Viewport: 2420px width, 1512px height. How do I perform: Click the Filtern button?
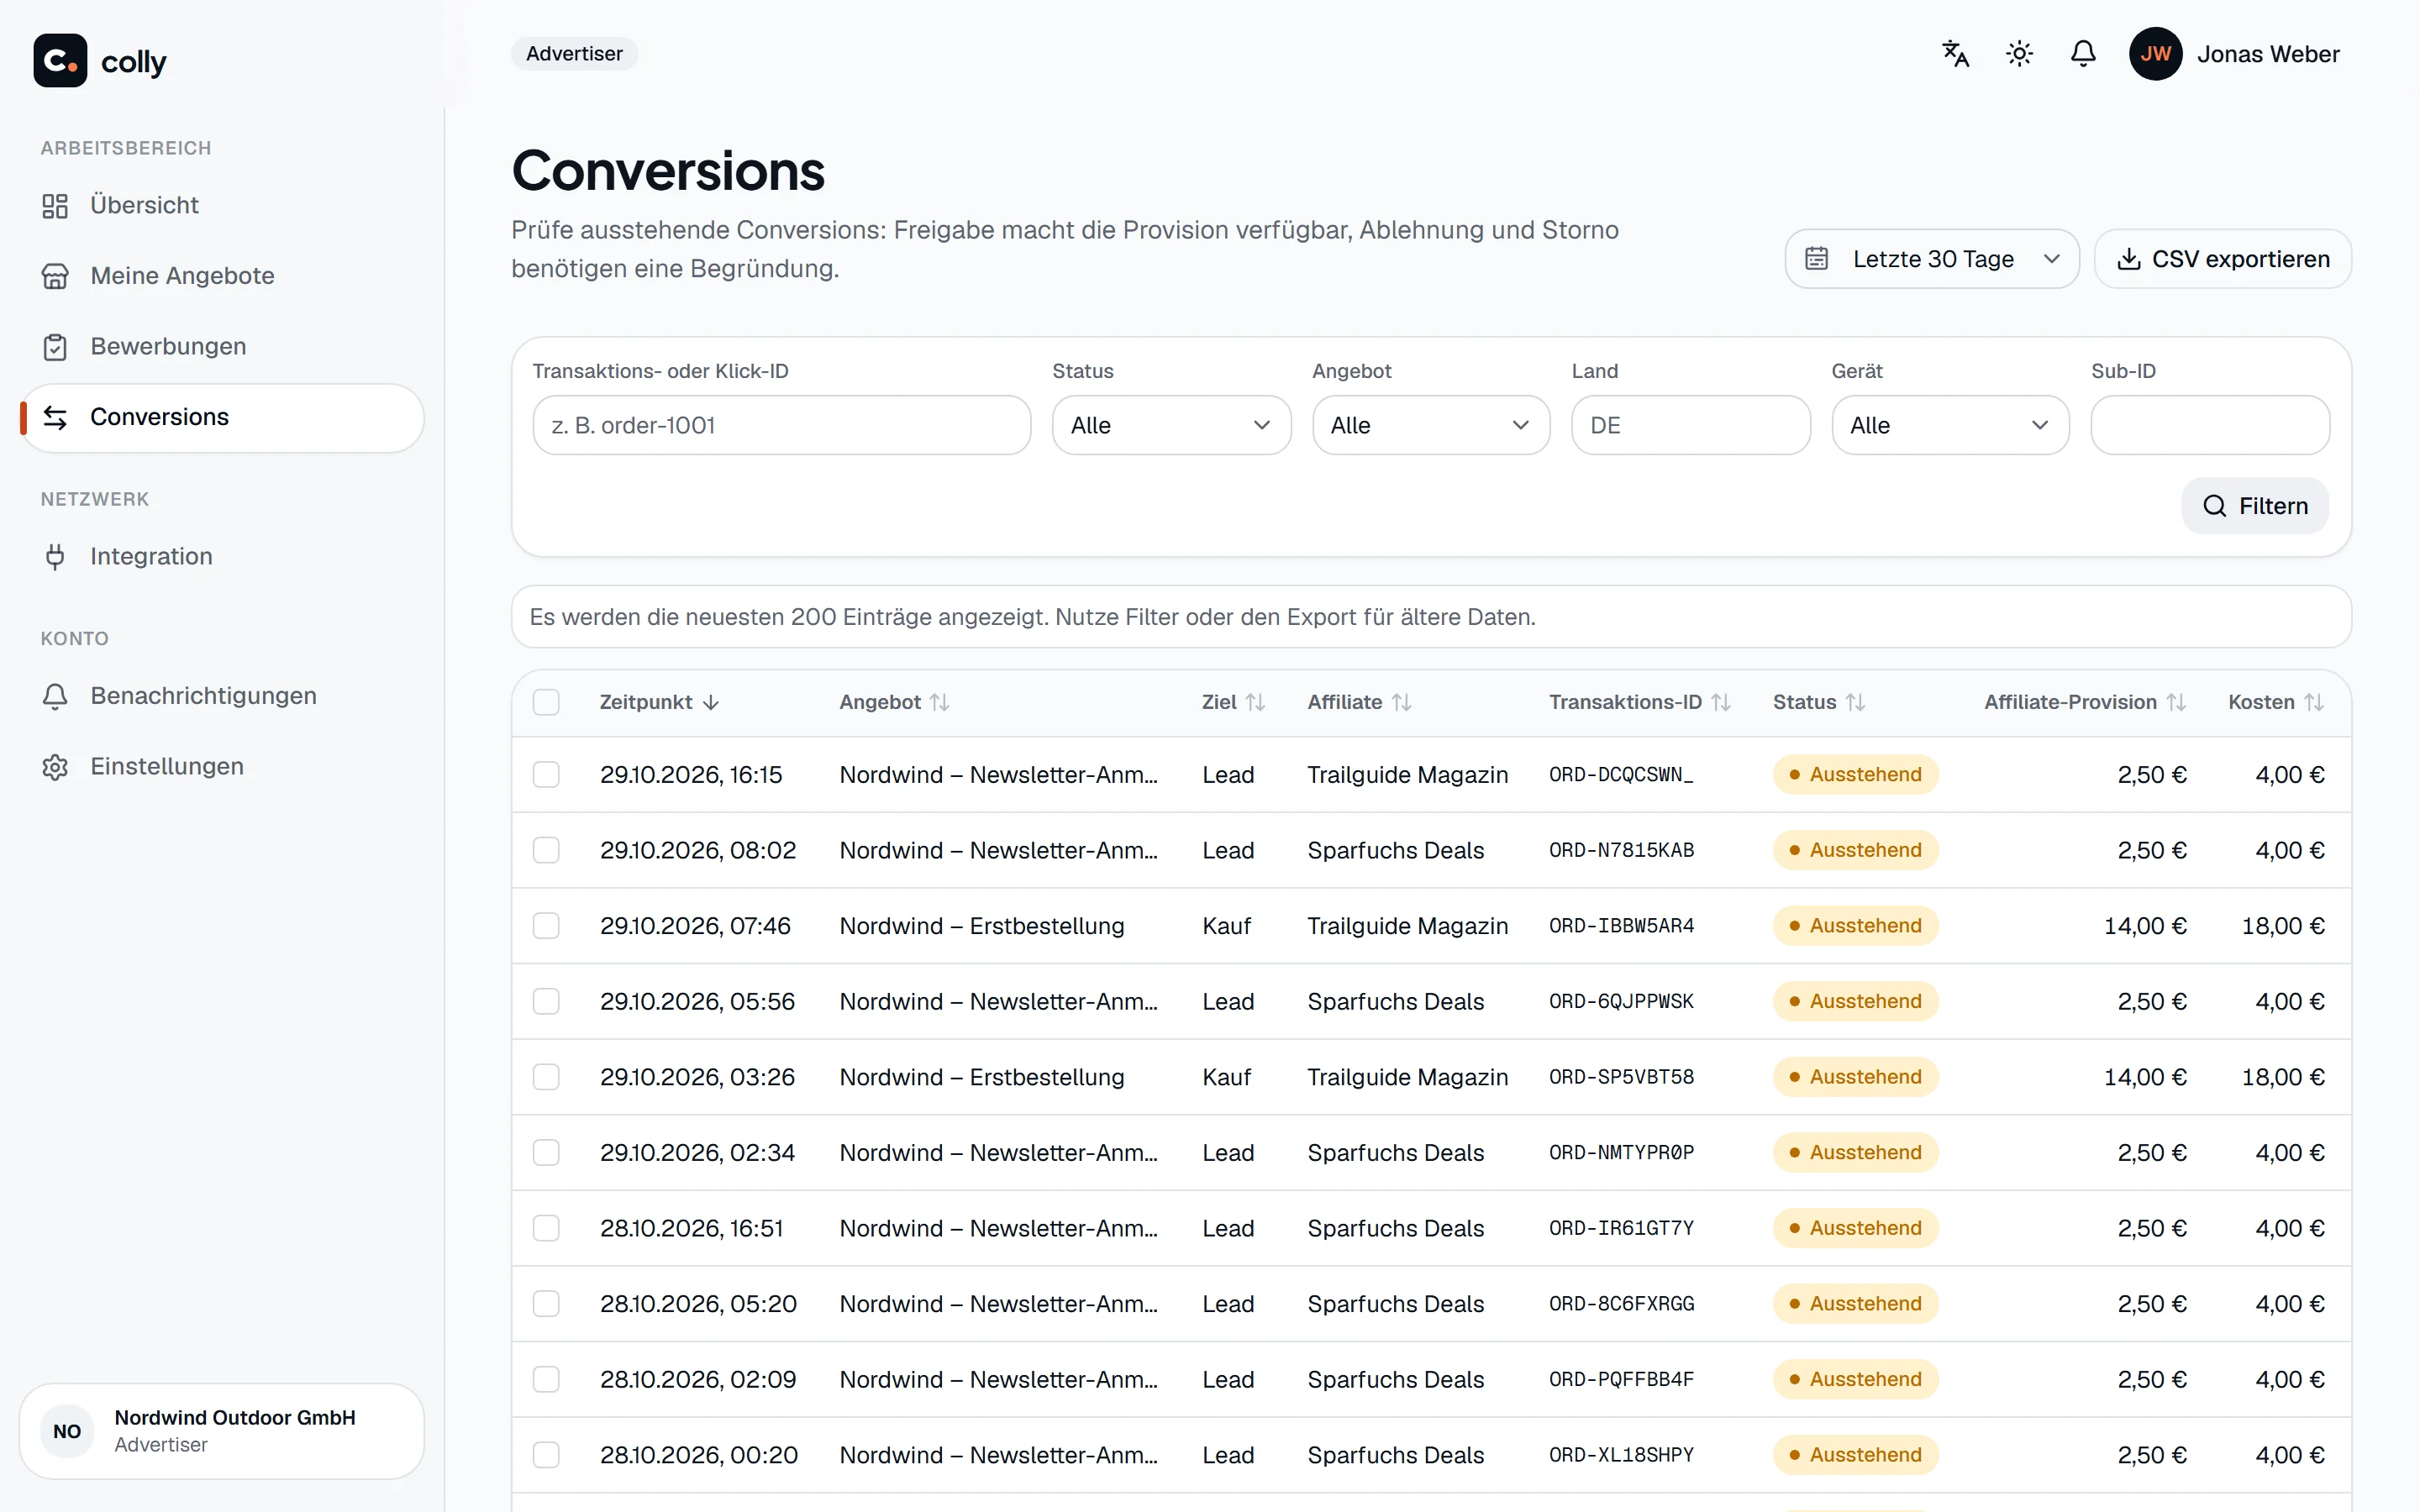(x=2255, y=506)
